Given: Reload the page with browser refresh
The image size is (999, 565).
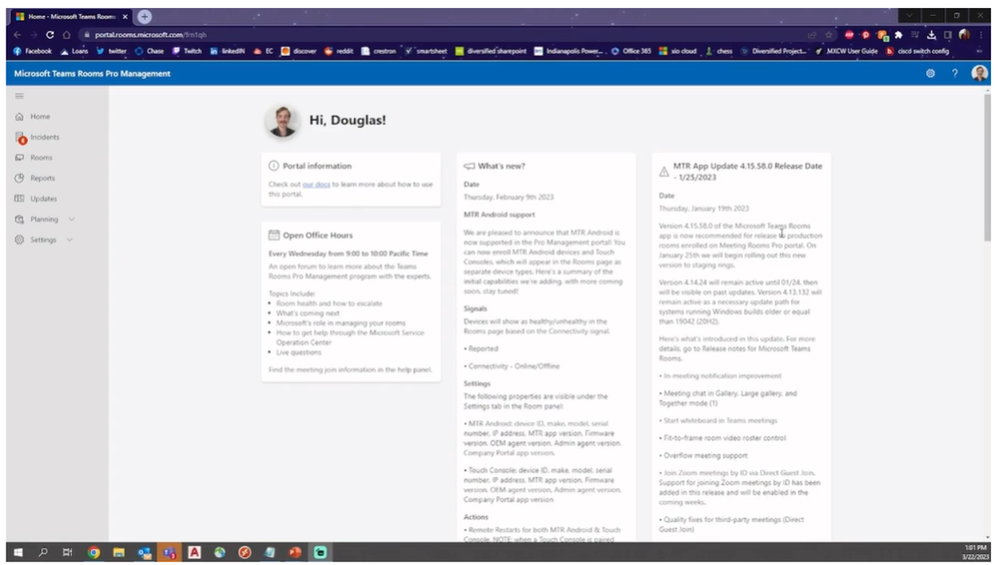Looking at the screenshot, I should [x=50, y=35].
